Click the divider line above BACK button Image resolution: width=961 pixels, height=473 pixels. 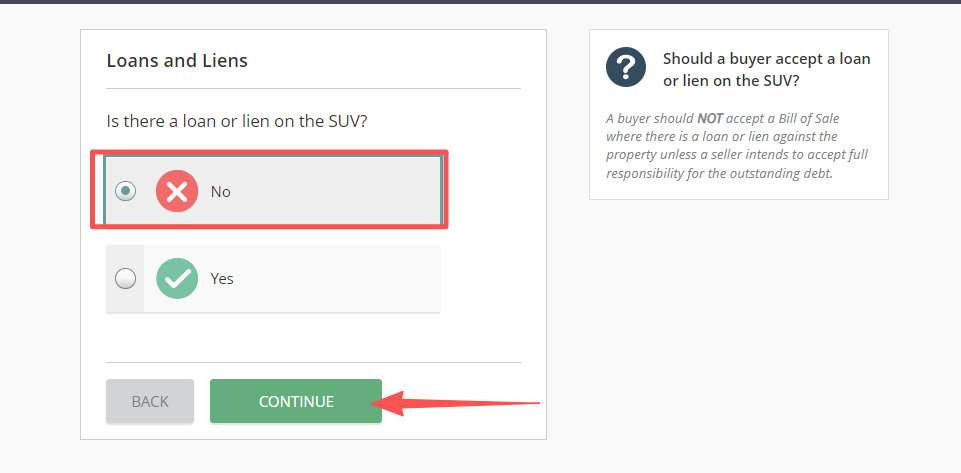pyautogui.click(x=313, y=362)
